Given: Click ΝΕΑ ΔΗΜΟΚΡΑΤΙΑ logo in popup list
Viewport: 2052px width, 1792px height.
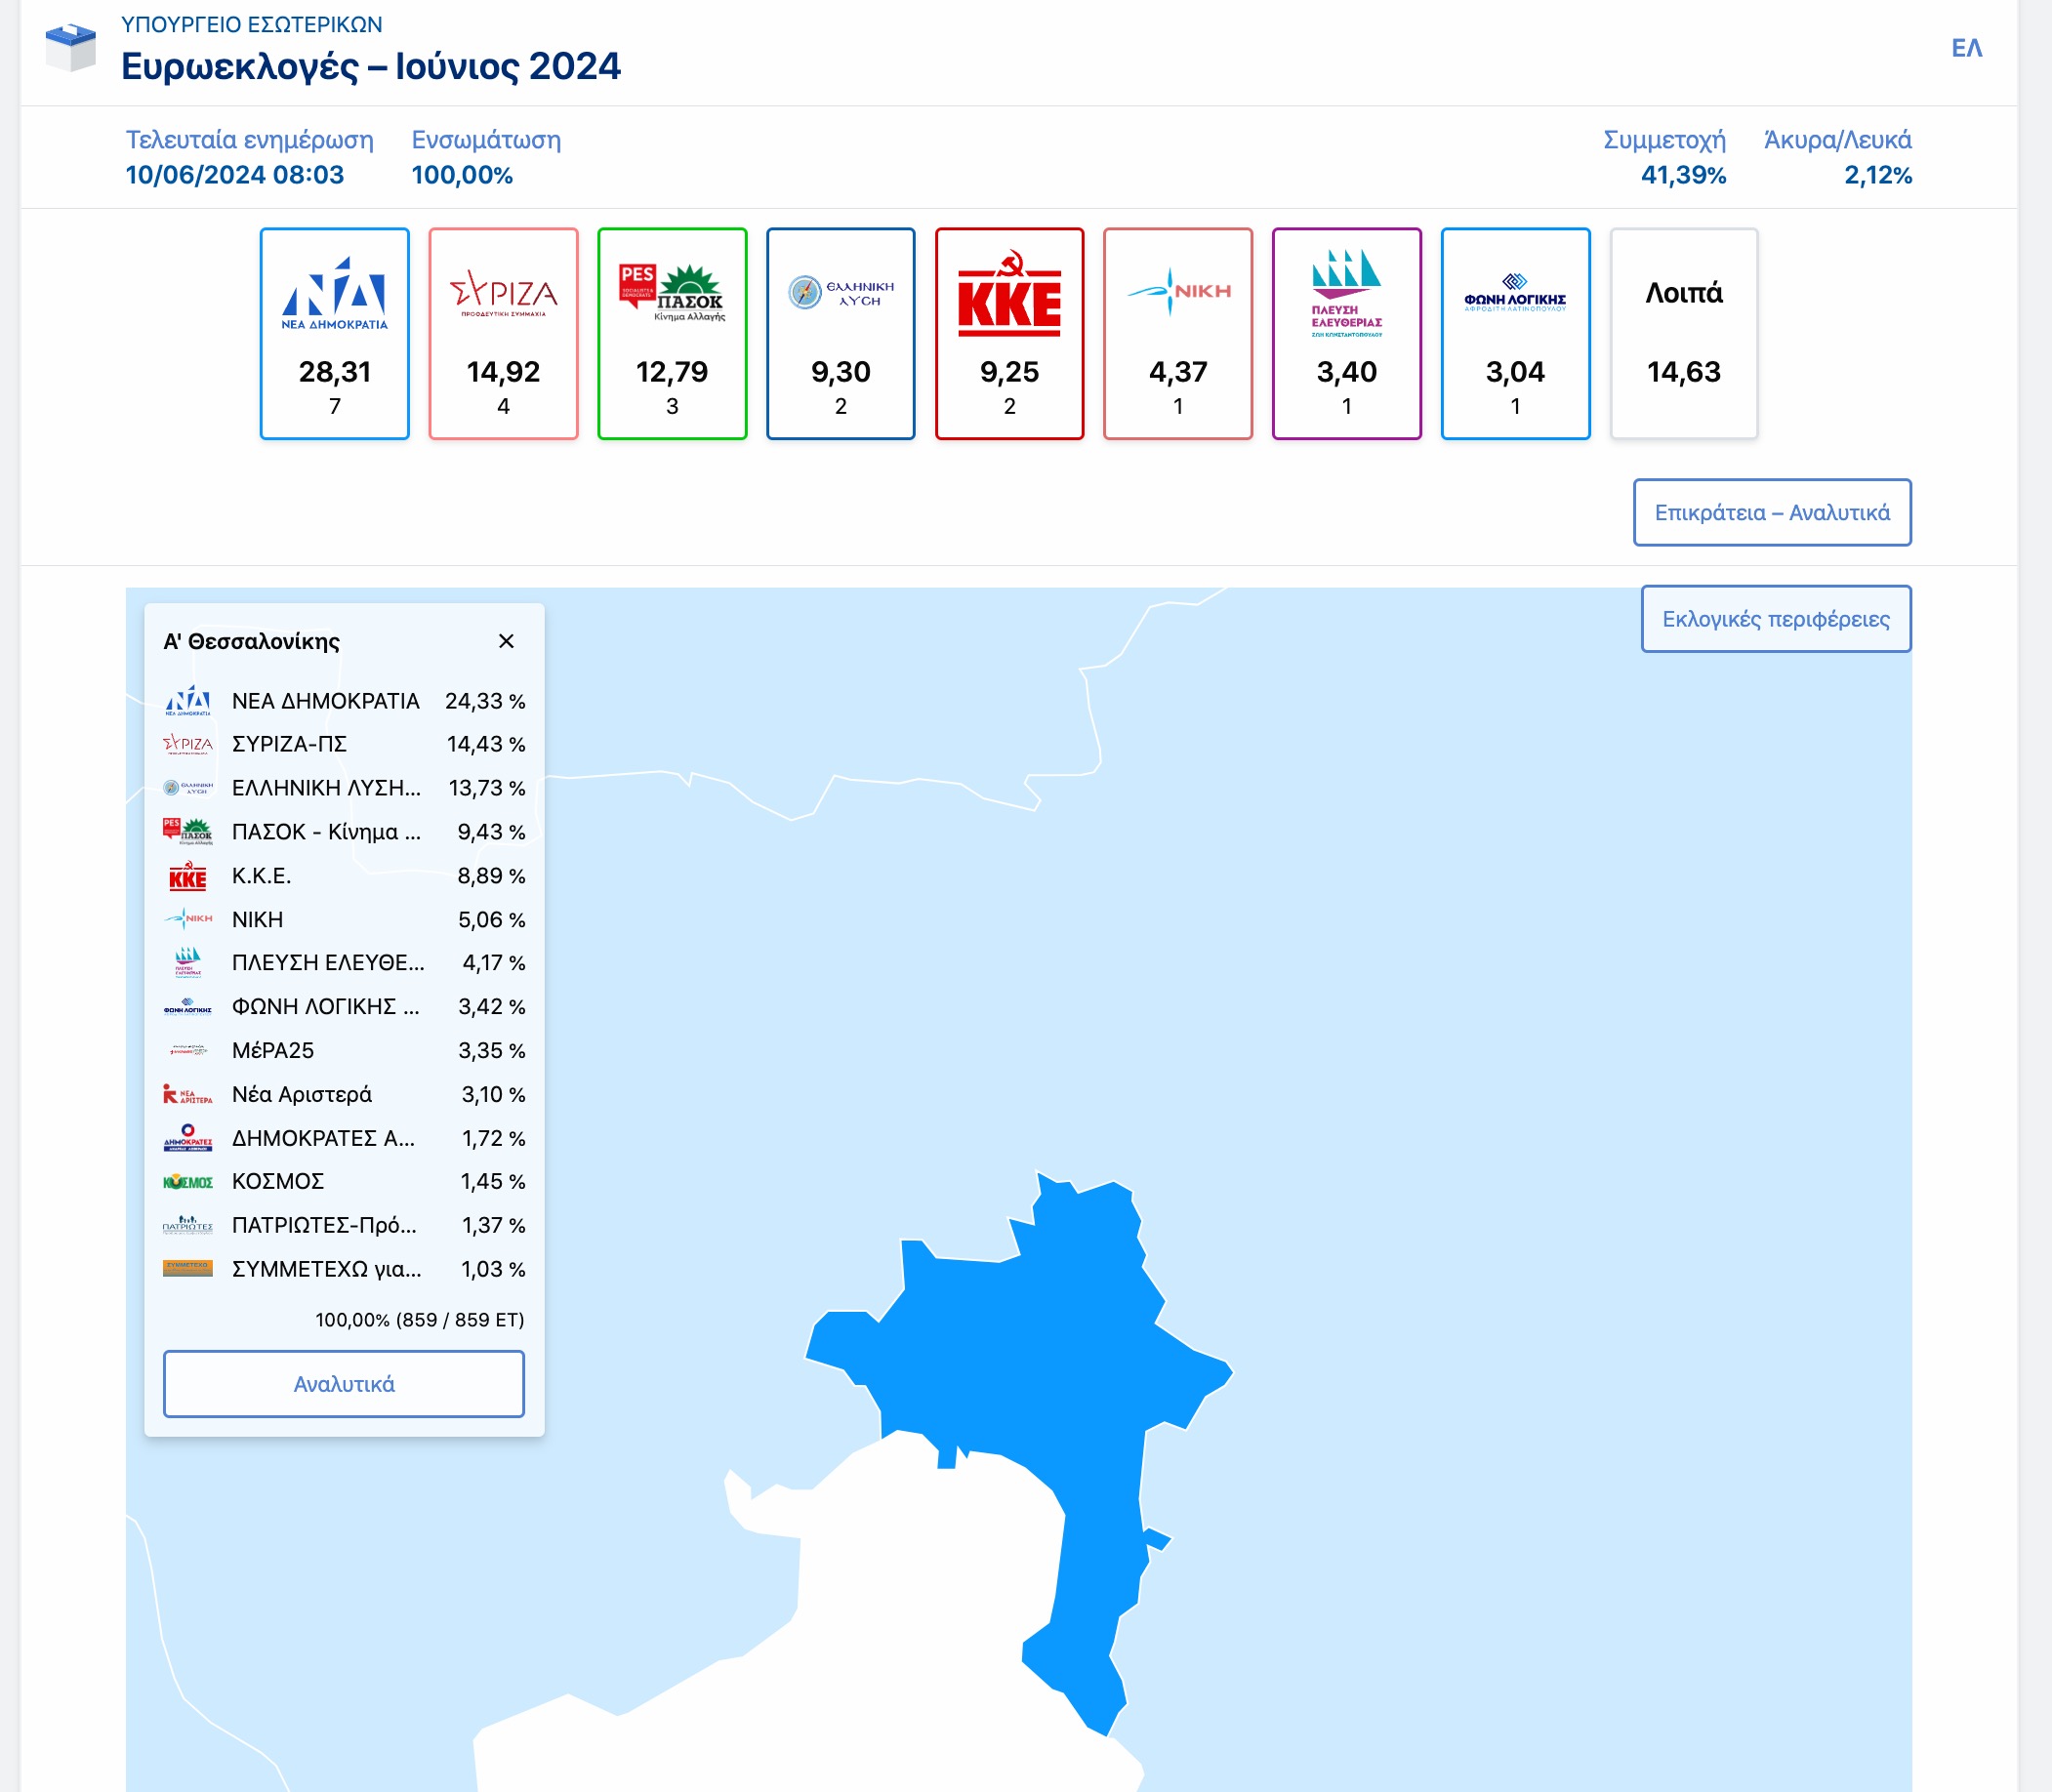Looking at the screenshot, I should (x=188, y=701).
